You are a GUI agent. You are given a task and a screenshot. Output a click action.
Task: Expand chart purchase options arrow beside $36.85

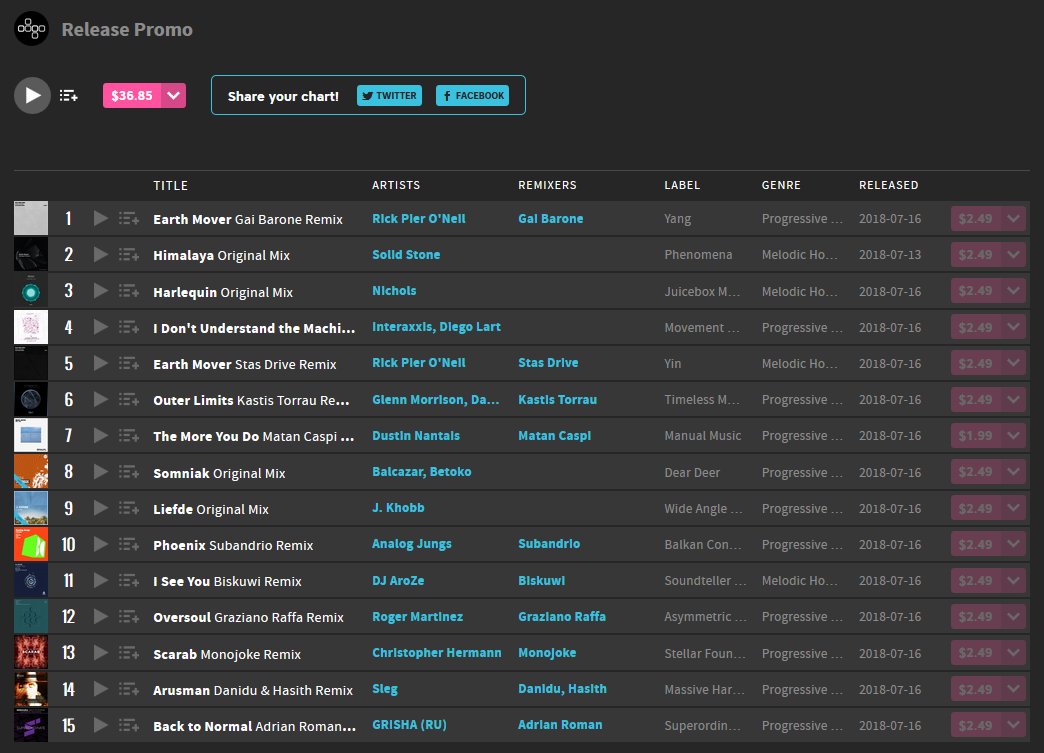click(174, 95)
